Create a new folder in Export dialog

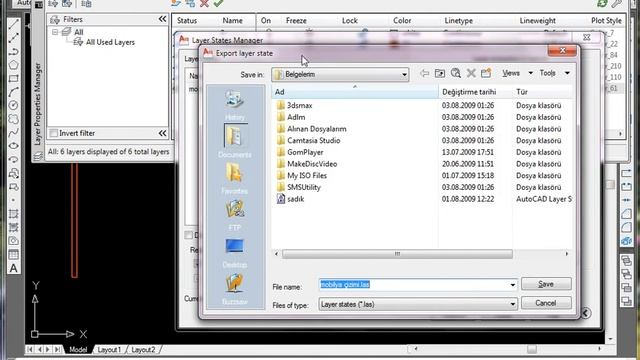486,73
